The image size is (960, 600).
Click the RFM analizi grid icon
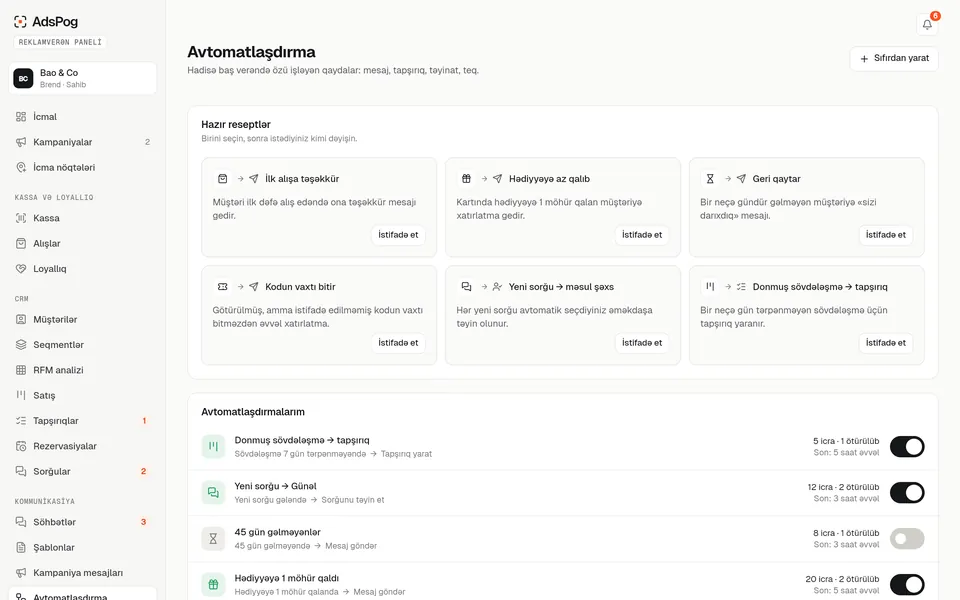point(21,370)
